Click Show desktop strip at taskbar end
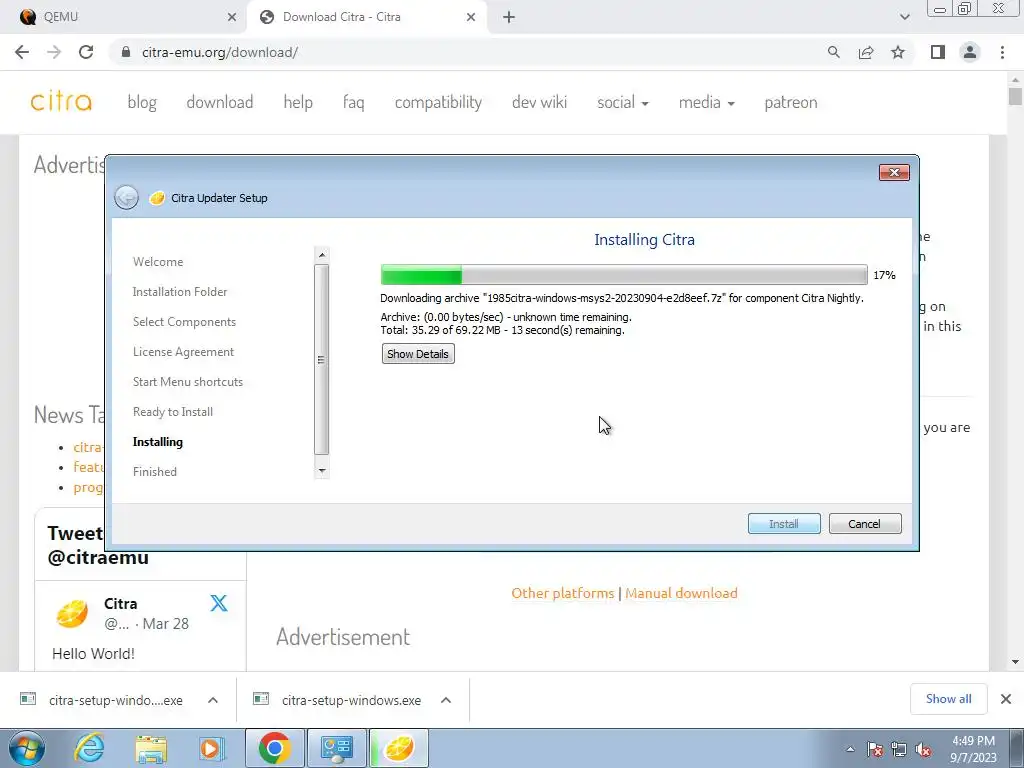Image resolution: width=1024 pixels, height=768 pixels. pyautogui.click(x=1016, y=748)
